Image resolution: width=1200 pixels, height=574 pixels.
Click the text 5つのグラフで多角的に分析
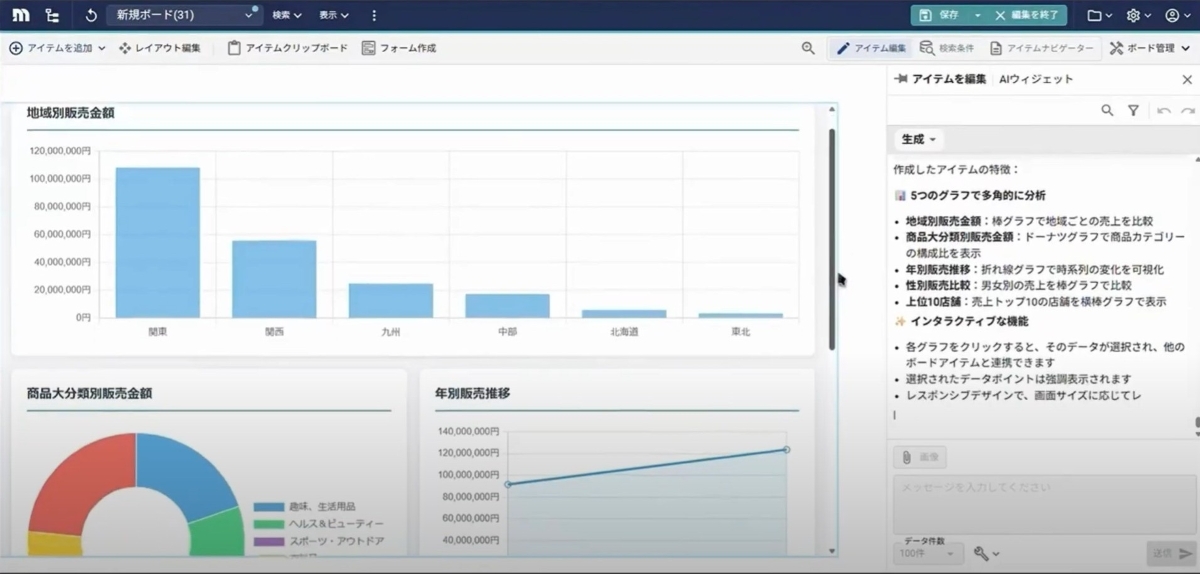point(978,195)
